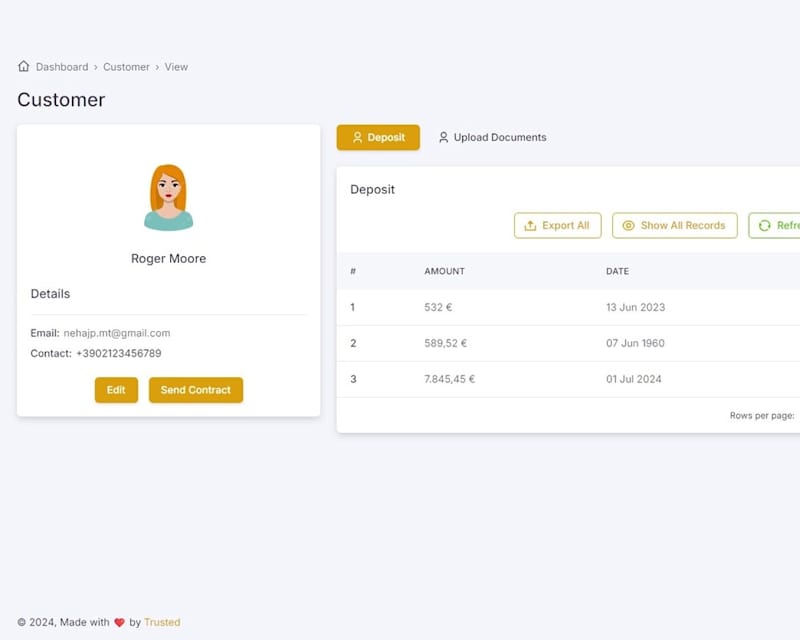The width and height of the screenshot is (800, 640).
Task: Click the customer avatar image
Action: pos(168,198)
